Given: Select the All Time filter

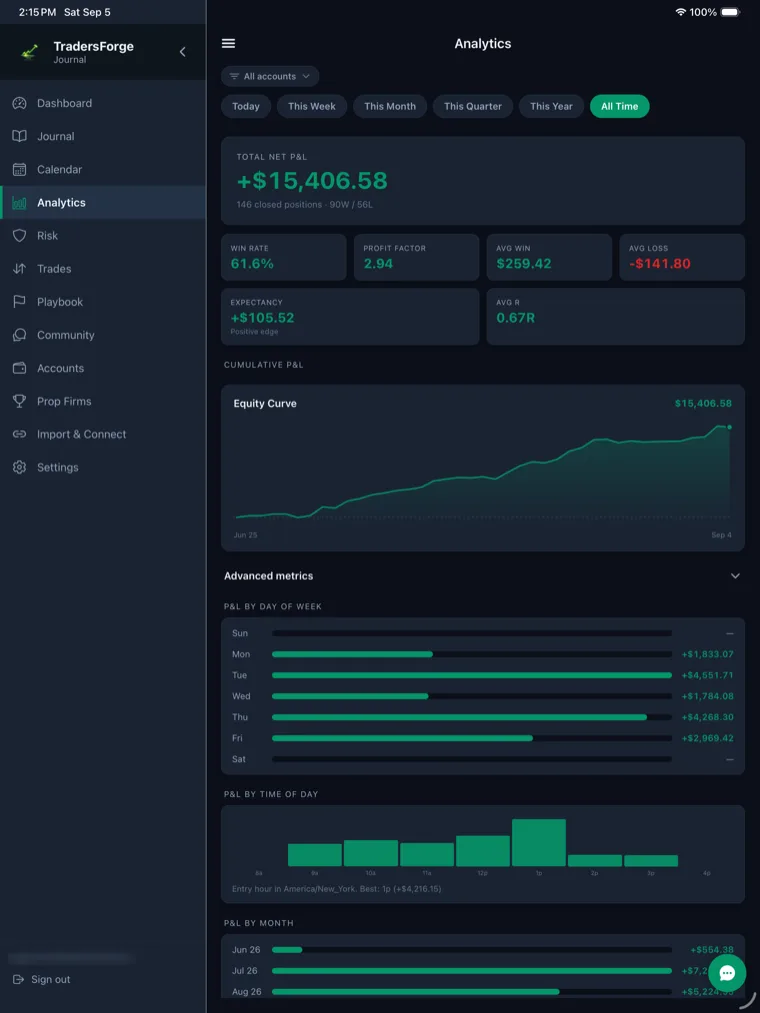Looking at the screenshot, I should click(619, 107).
